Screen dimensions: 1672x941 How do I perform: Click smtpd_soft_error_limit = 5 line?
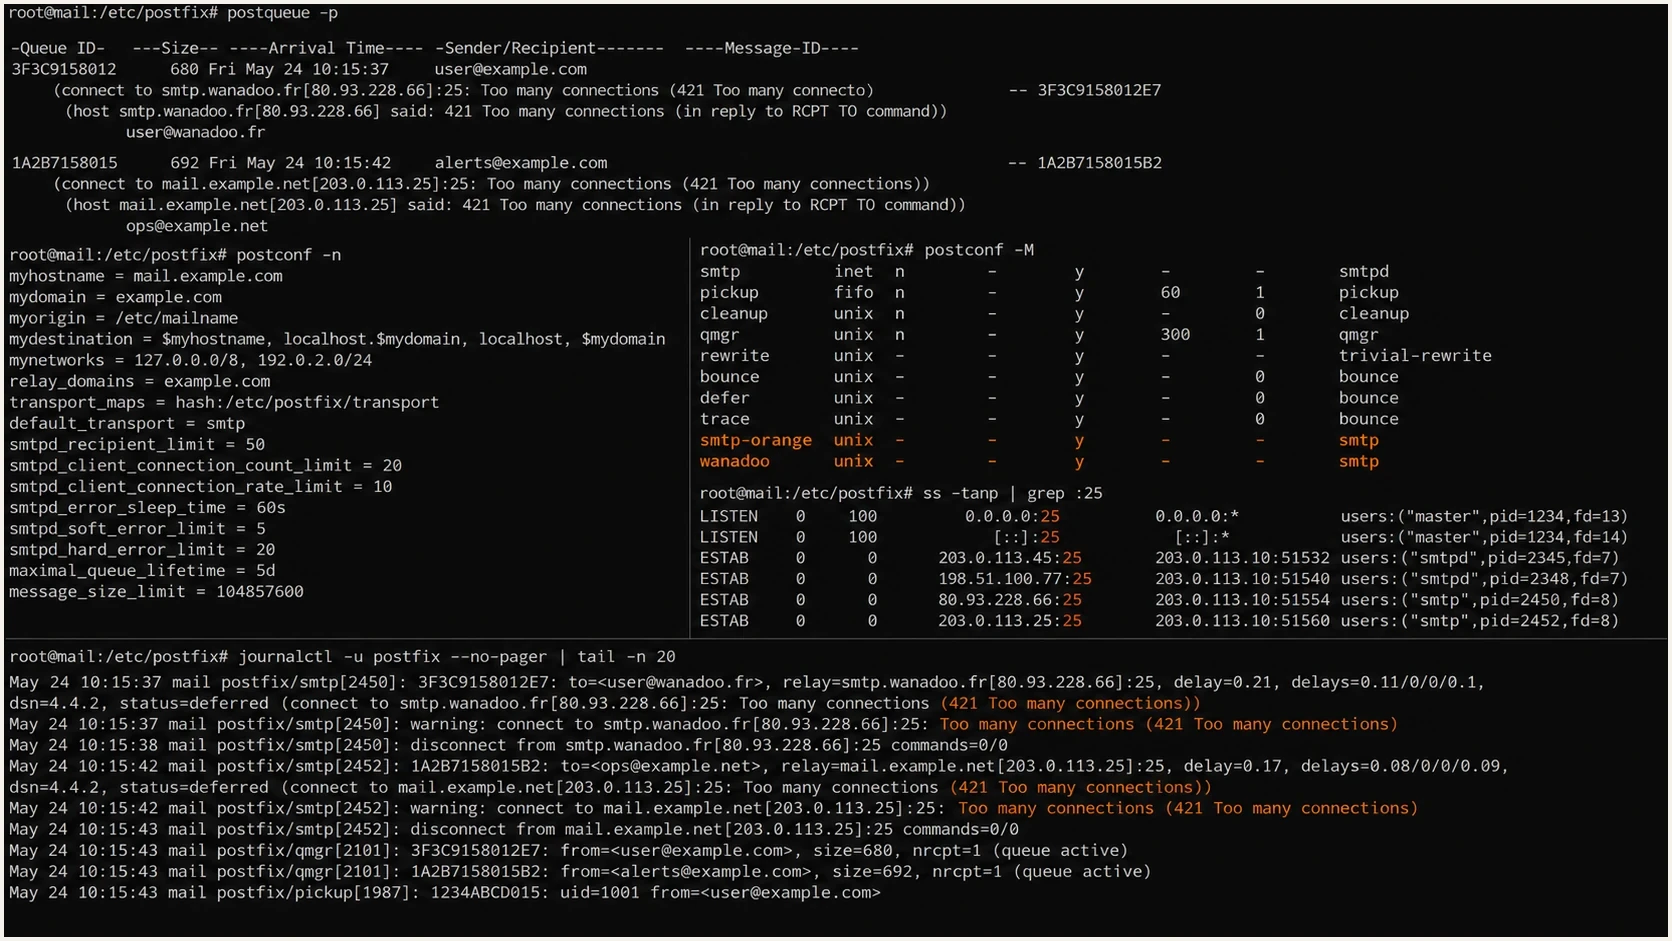pyautogui.click(x=137, y=528)
